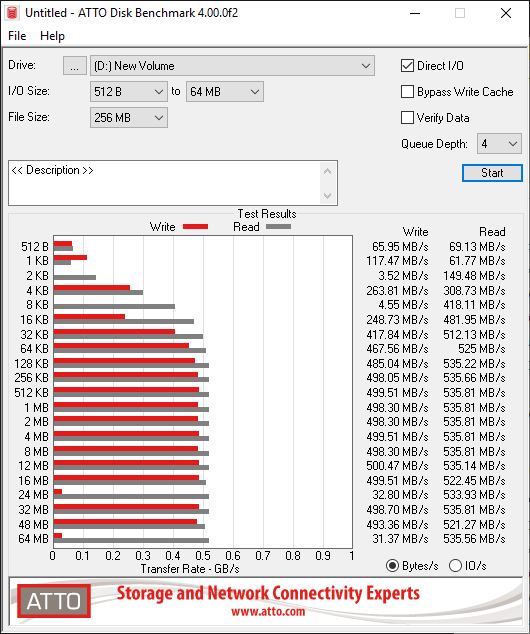Viewport: 530px width, 634px height.
Task: Click the Description box scroll down arrow
Action: pyautogui.click(x=327, y=196)
